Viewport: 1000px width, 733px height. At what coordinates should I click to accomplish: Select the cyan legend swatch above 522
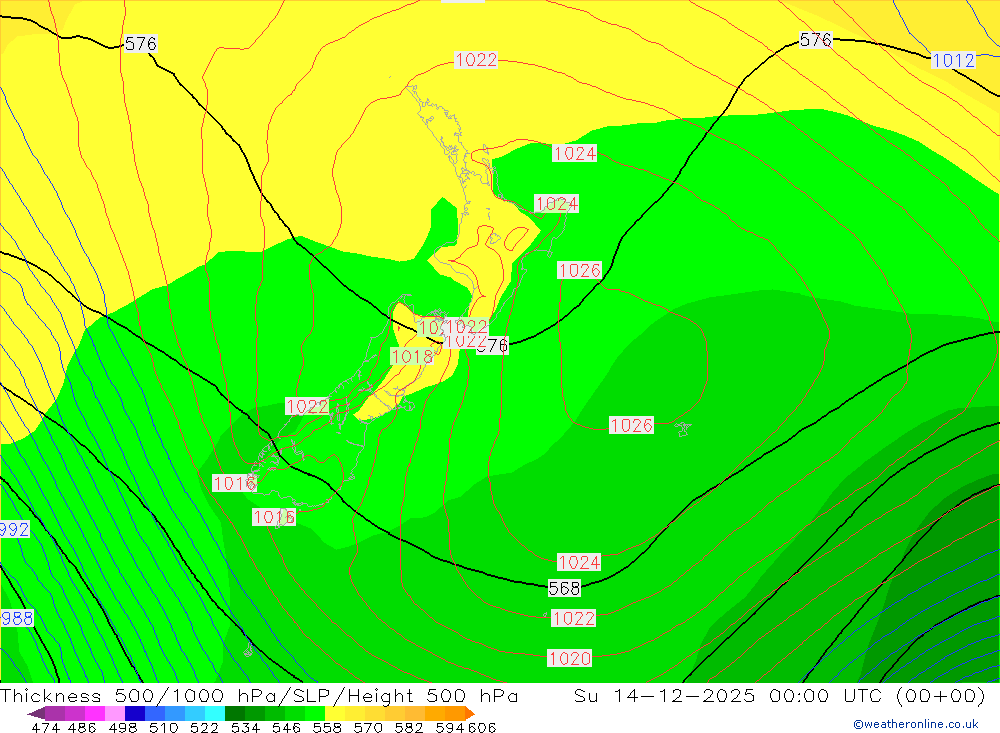pos(215,713)
